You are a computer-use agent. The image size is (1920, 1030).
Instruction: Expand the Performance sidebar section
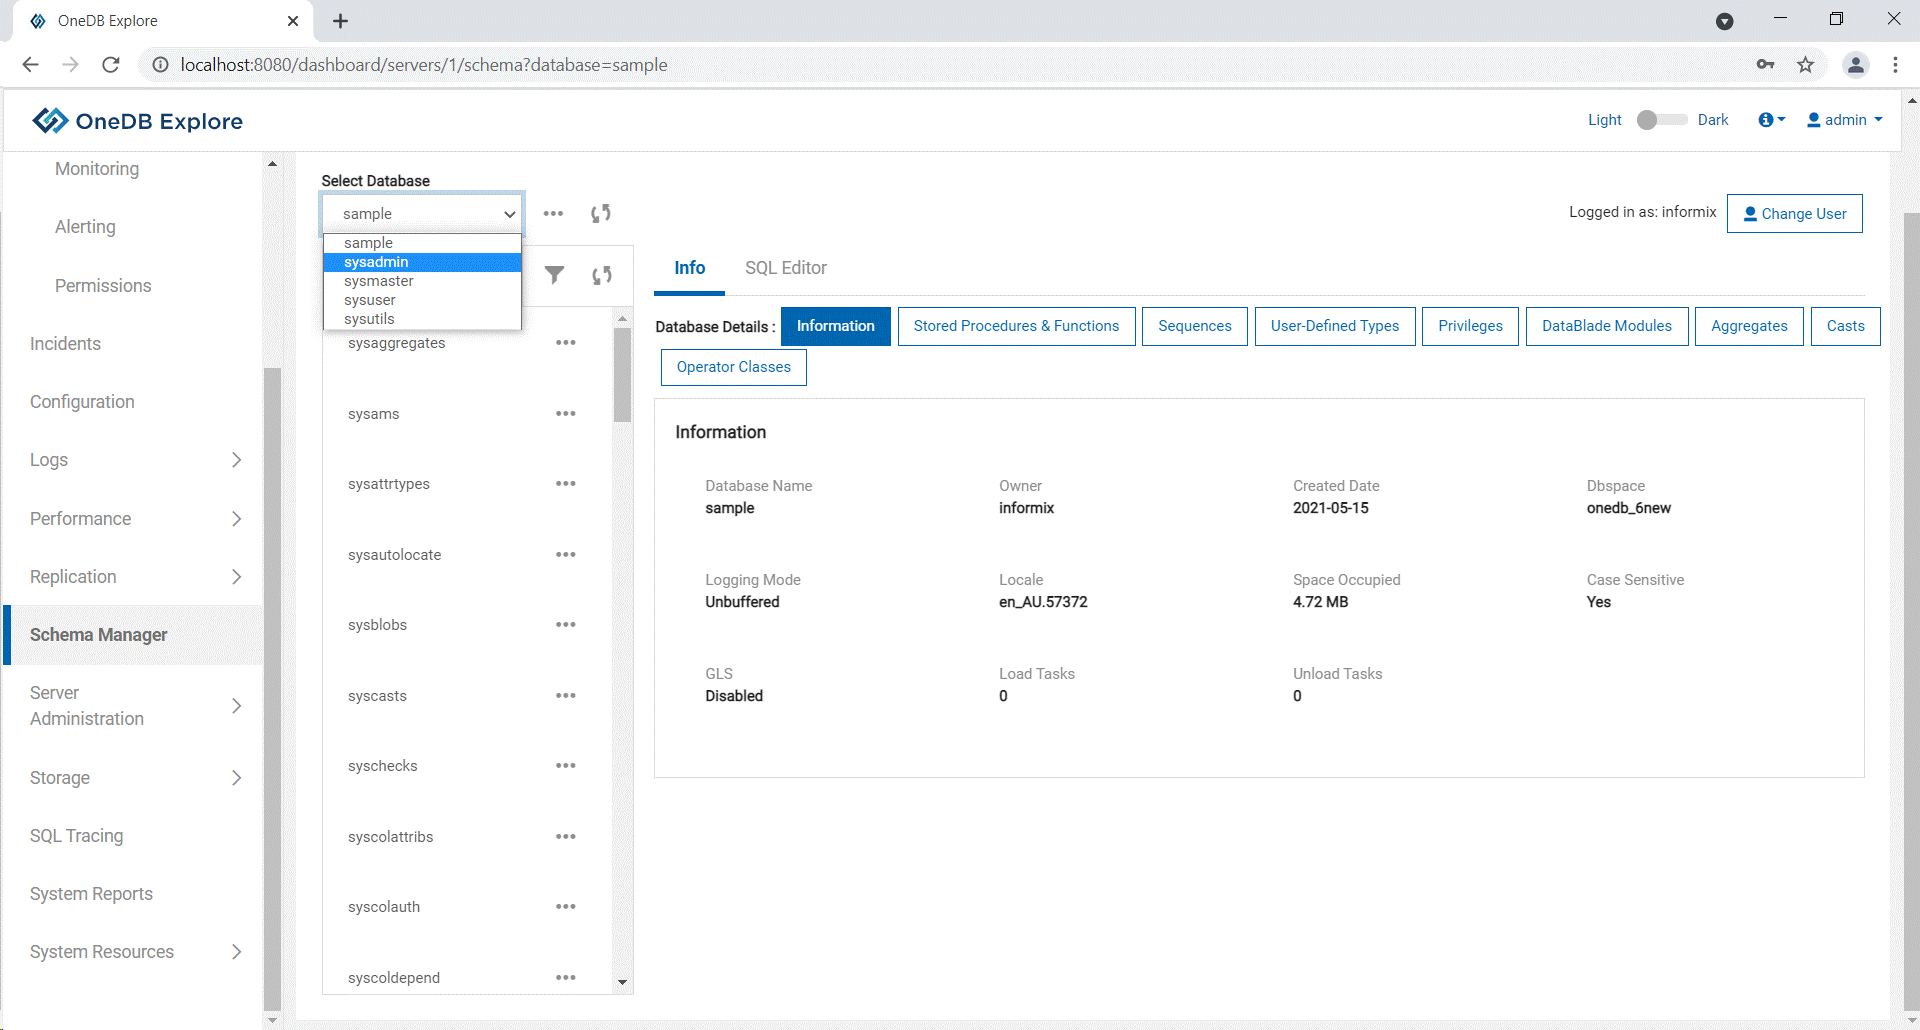pos(236,519)
